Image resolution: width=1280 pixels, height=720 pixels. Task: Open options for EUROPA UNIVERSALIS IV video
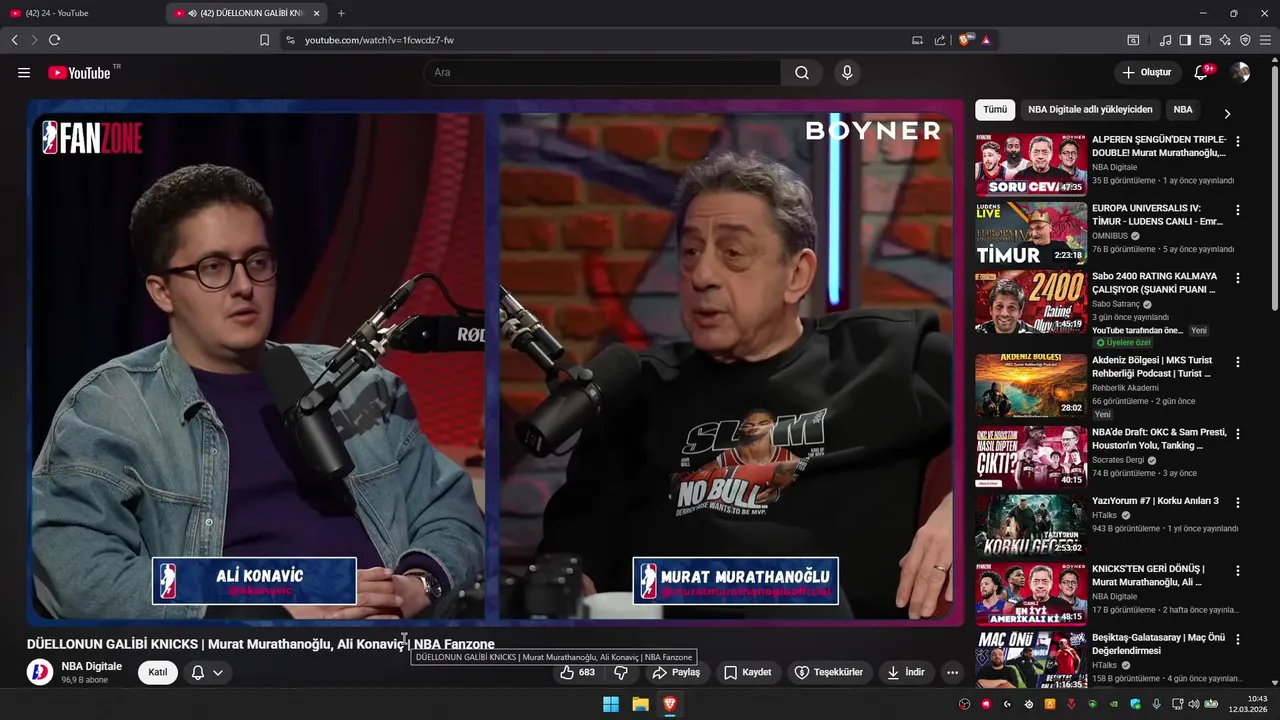(1238, 211)
